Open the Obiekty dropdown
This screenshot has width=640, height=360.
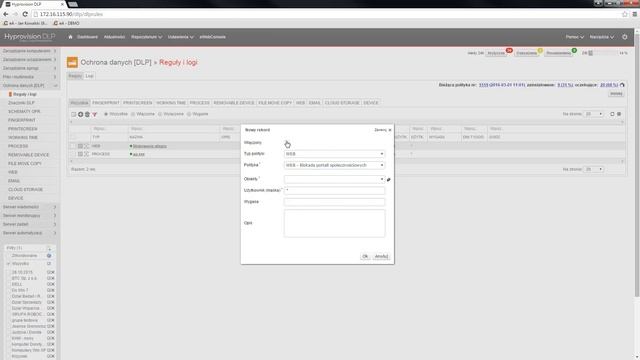click(334, 179)
